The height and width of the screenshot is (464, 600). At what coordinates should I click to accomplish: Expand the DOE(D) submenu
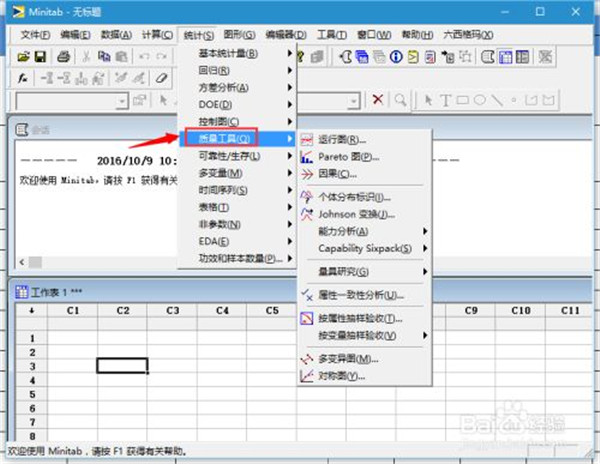[x=238, y=104]
